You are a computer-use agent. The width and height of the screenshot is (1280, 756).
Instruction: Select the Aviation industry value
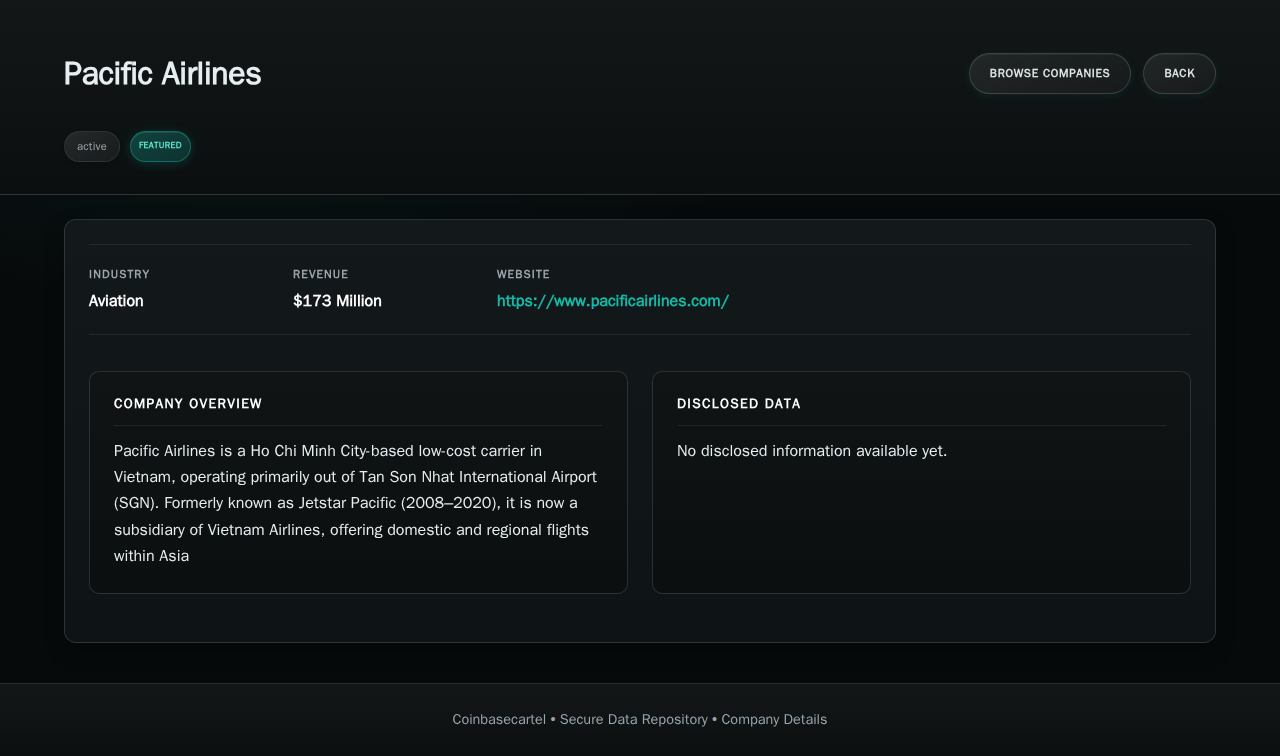click(116, 301)
